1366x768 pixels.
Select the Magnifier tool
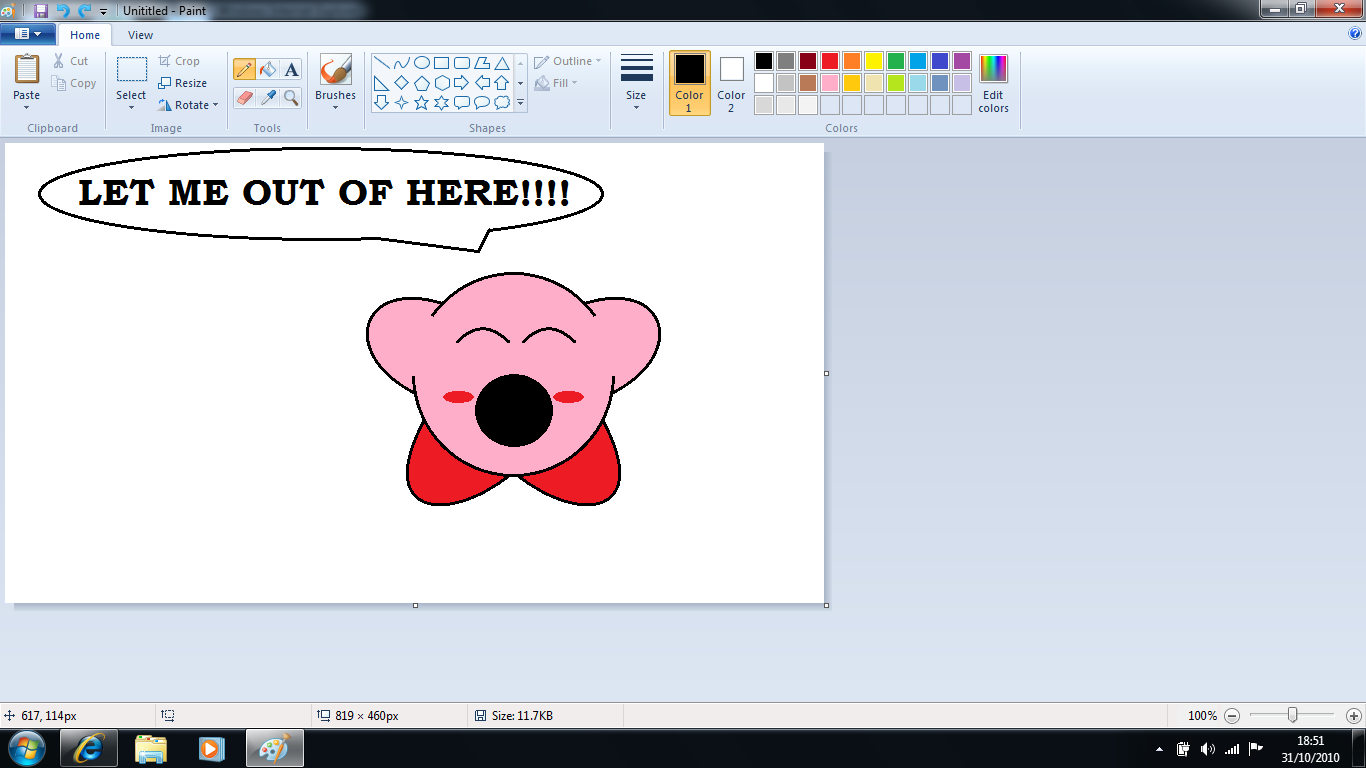[291, 97]
